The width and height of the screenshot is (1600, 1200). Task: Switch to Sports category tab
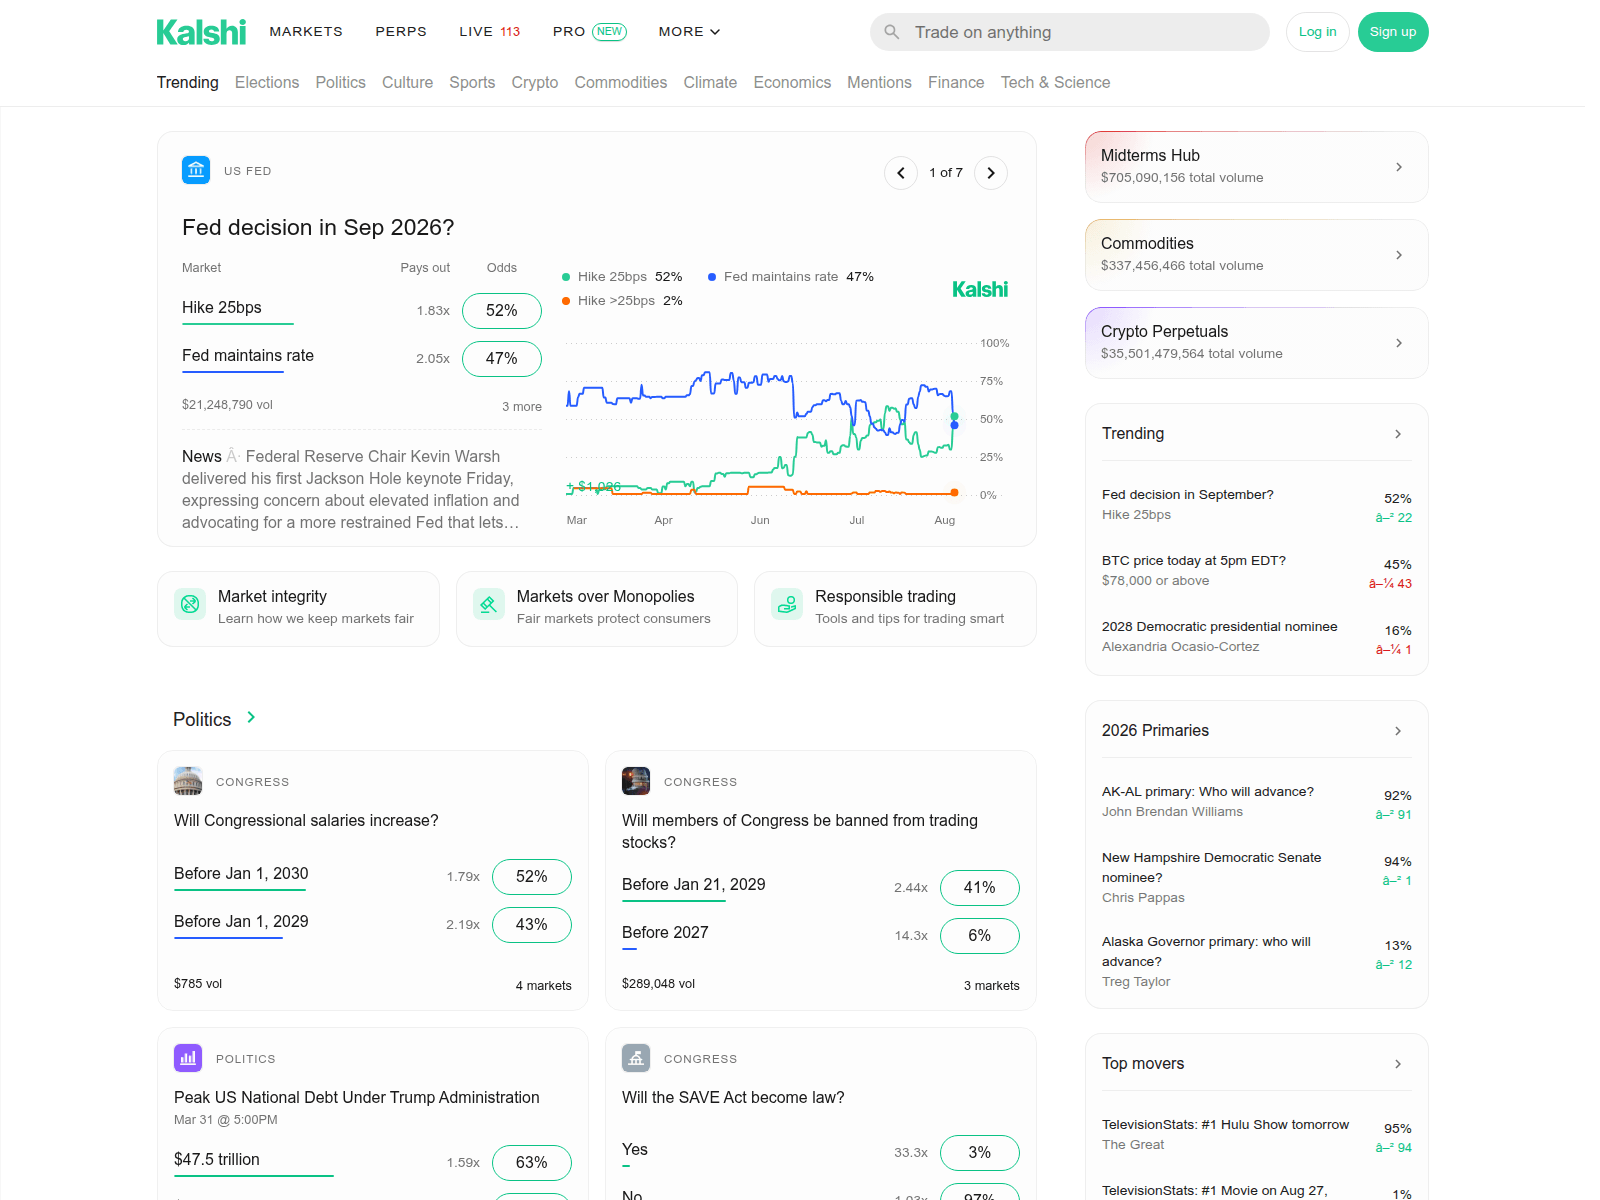pos(472,82)
